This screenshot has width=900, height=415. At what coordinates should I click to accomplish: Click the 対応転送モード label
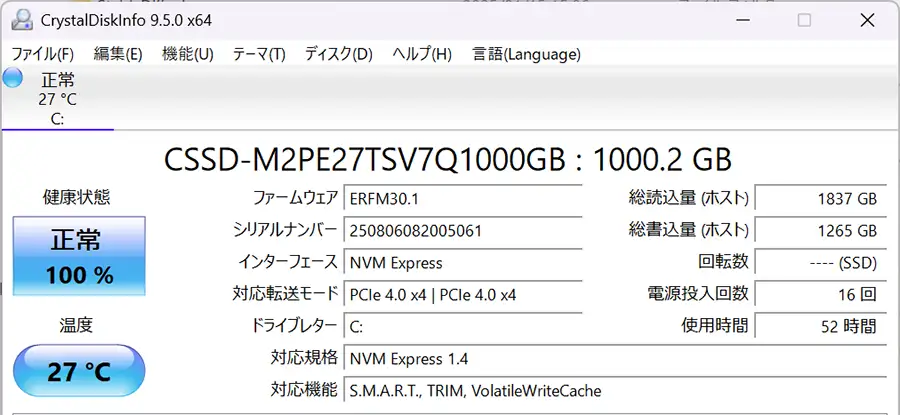point(285,294)
